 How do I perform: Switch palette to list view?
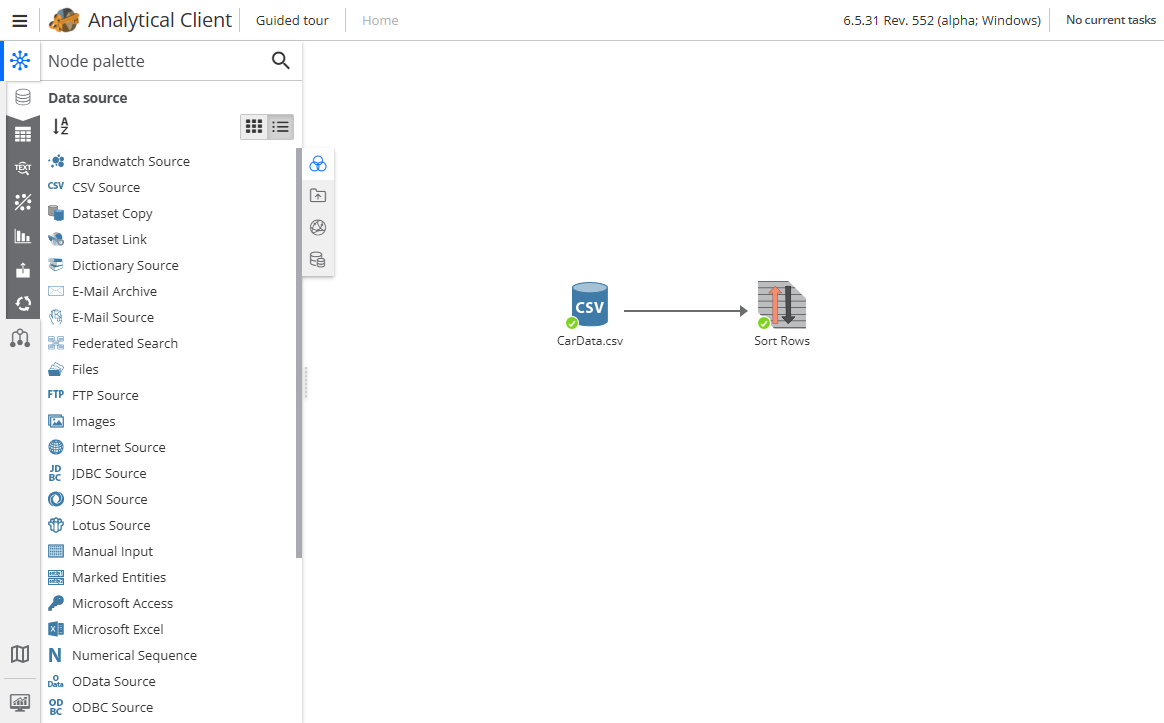point(281,127)
